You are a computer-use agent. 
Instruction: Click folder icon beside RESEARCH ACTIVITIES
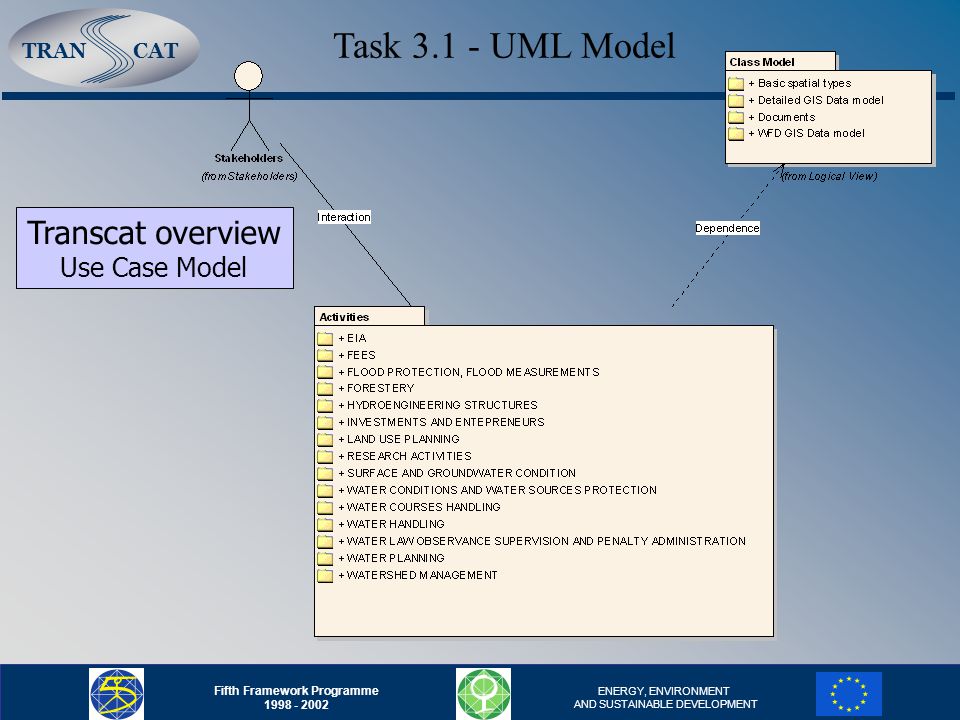coord(325,456)
